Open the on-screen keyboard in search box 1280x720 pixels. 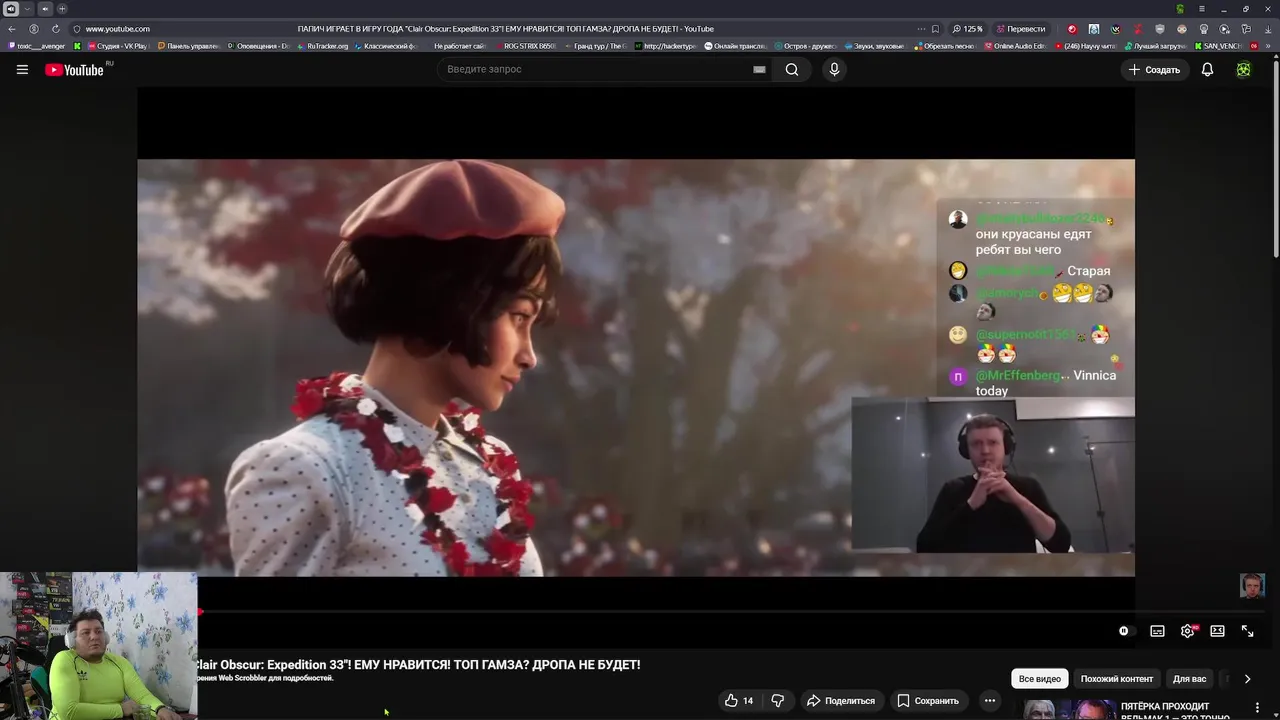click(x=759, y=69)
